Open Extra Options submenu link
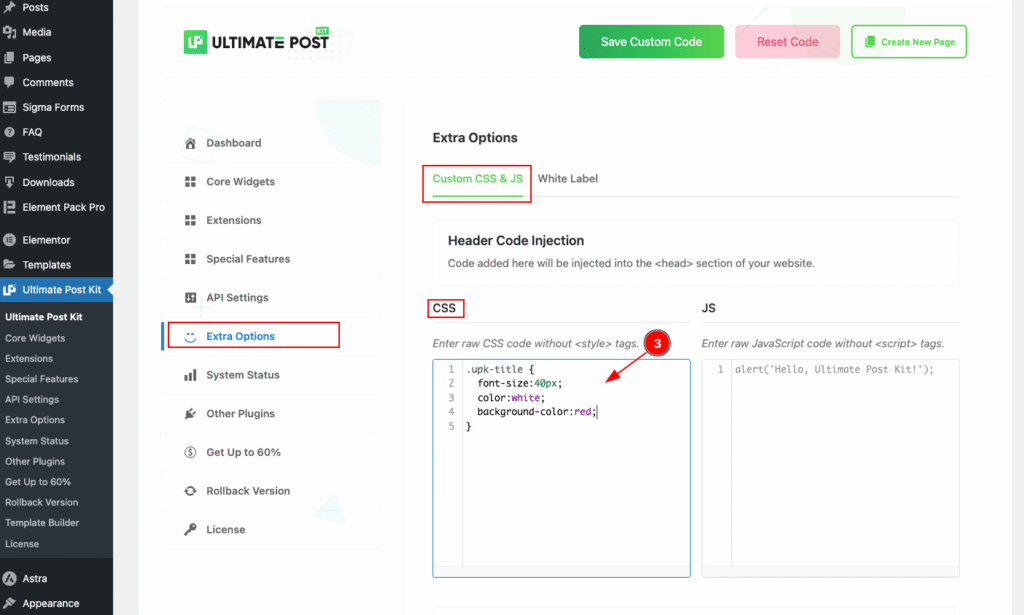 [x=35, y=420]
